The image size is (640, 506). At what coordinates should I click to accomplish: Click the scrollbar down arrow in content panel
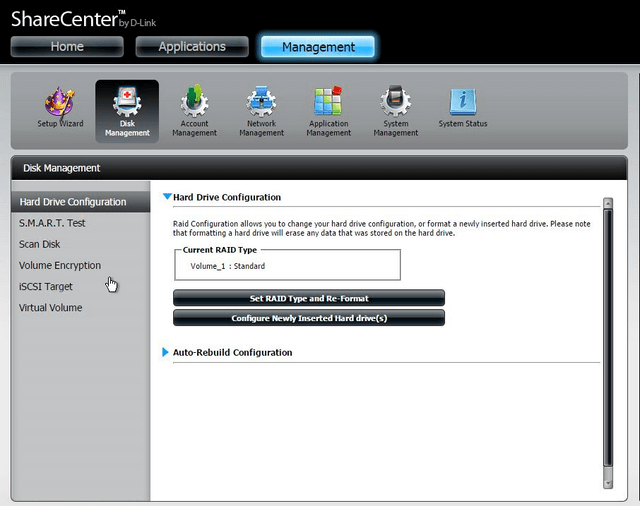pos(608,483)
